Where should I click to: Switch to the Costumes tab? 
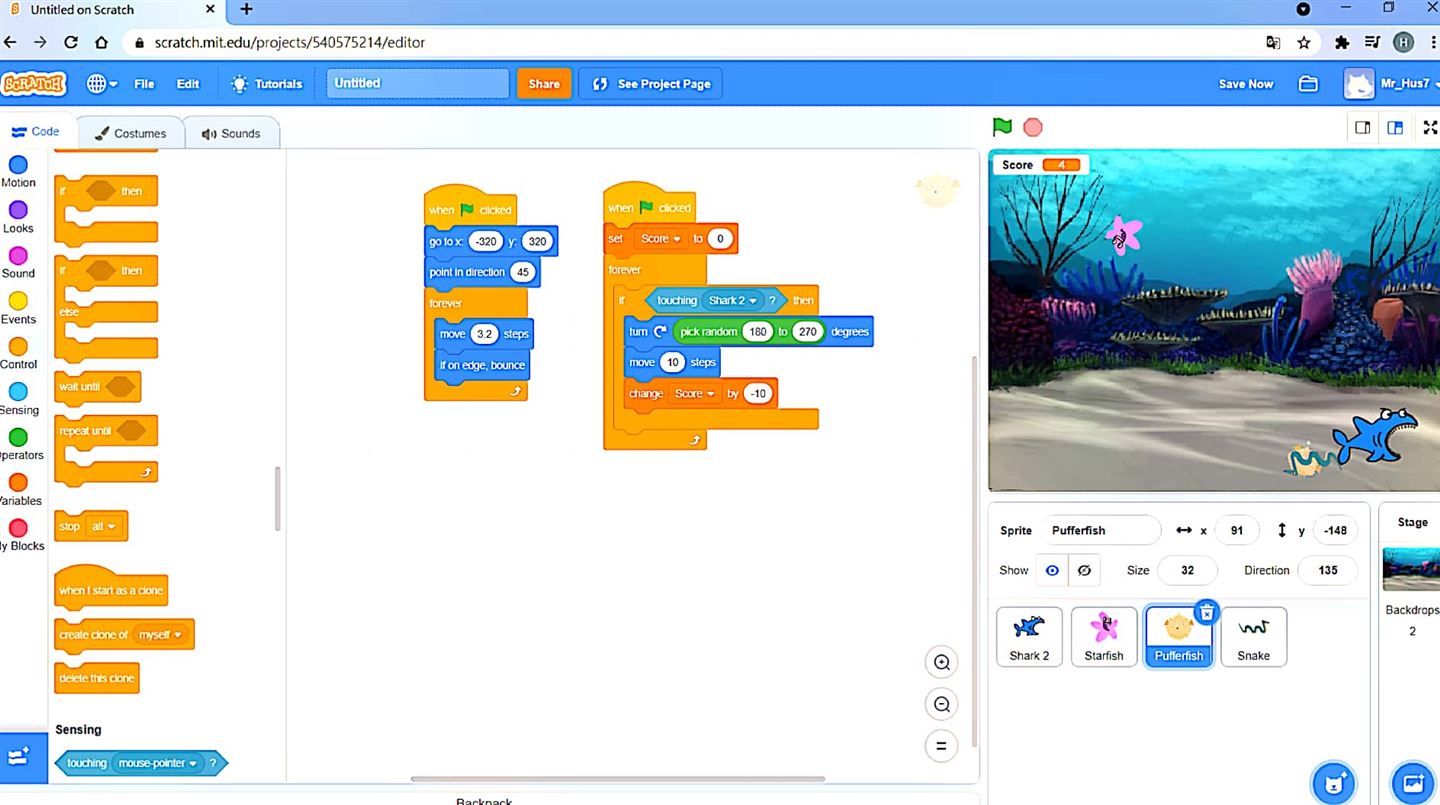tap(130, 133)
